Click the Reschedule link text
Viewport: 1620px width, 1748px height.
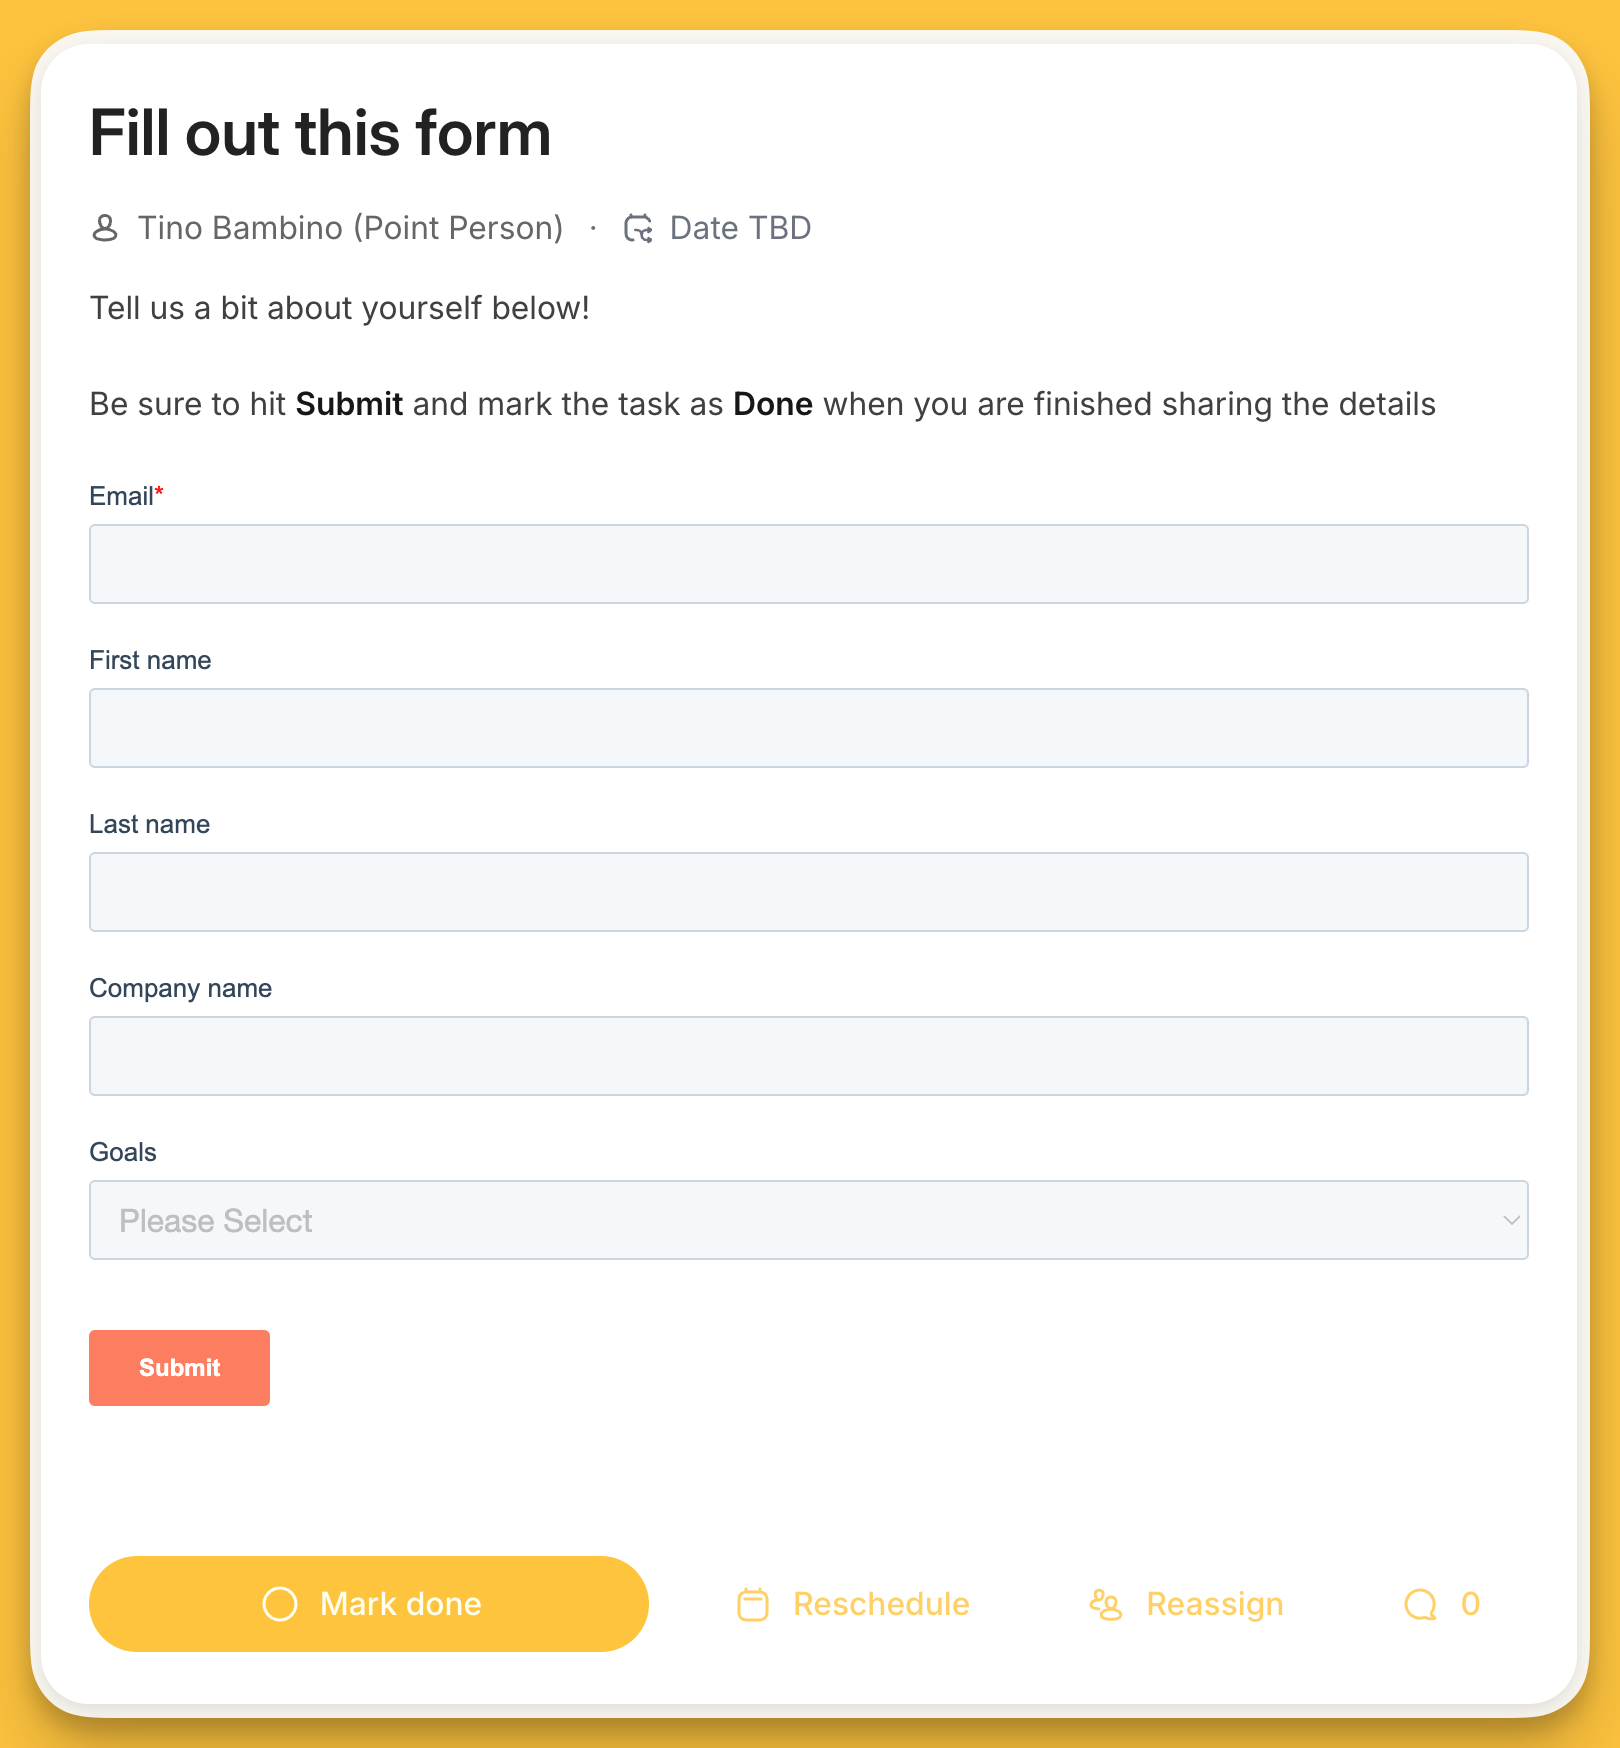(881, 1604)
